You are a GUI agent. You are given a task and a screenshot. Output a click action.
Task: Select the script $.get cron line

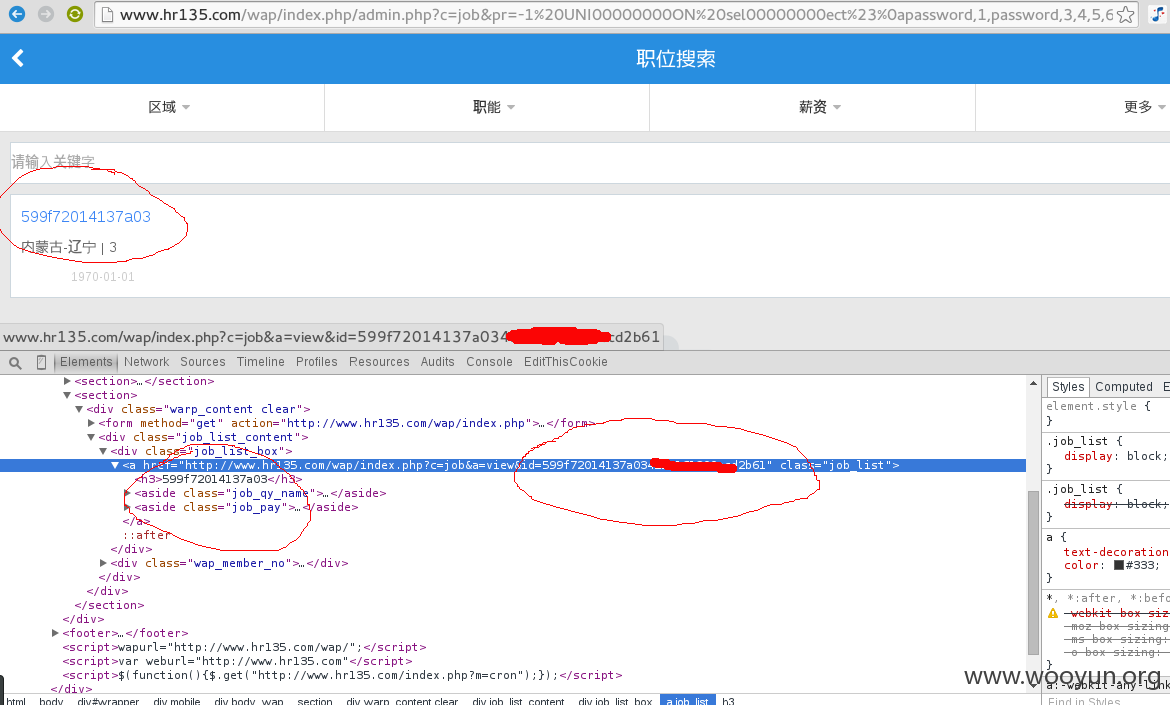342,675
